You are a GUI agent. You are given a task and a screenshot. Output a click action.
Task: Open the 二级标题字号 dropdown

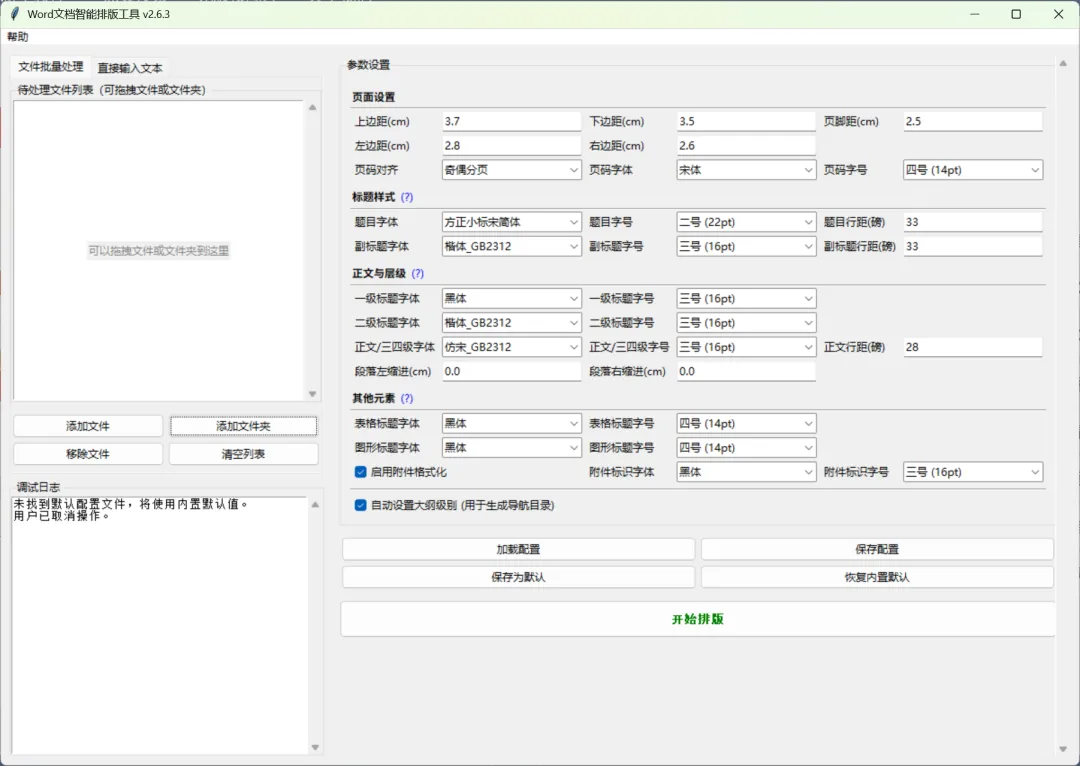[x=747, y=322]
